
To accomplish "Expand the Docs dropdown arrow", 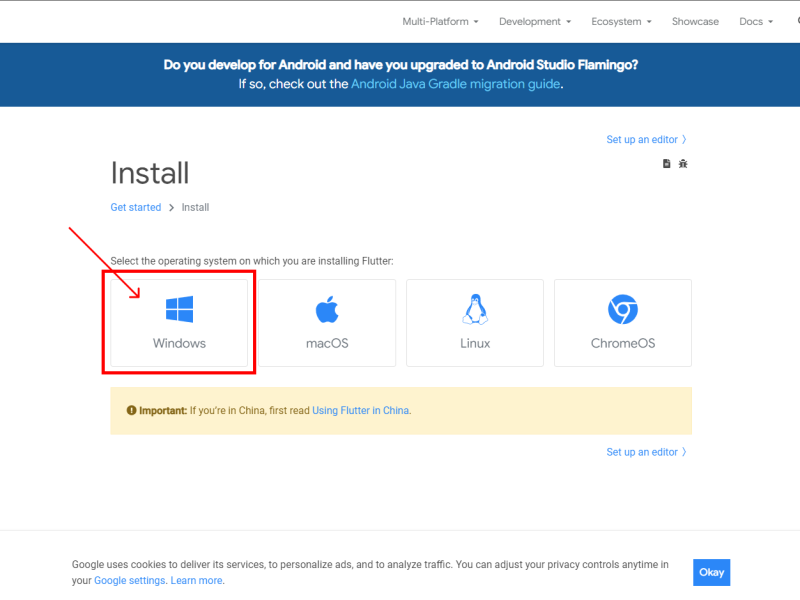I will [x=770, y=22].
